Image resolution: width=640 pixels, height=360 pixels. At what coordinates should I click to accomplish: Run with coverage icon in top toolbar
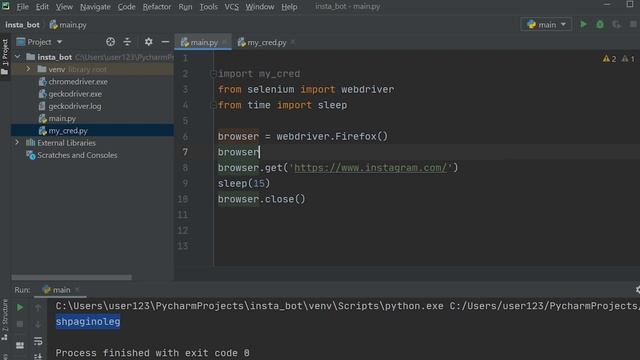(616, 24)
